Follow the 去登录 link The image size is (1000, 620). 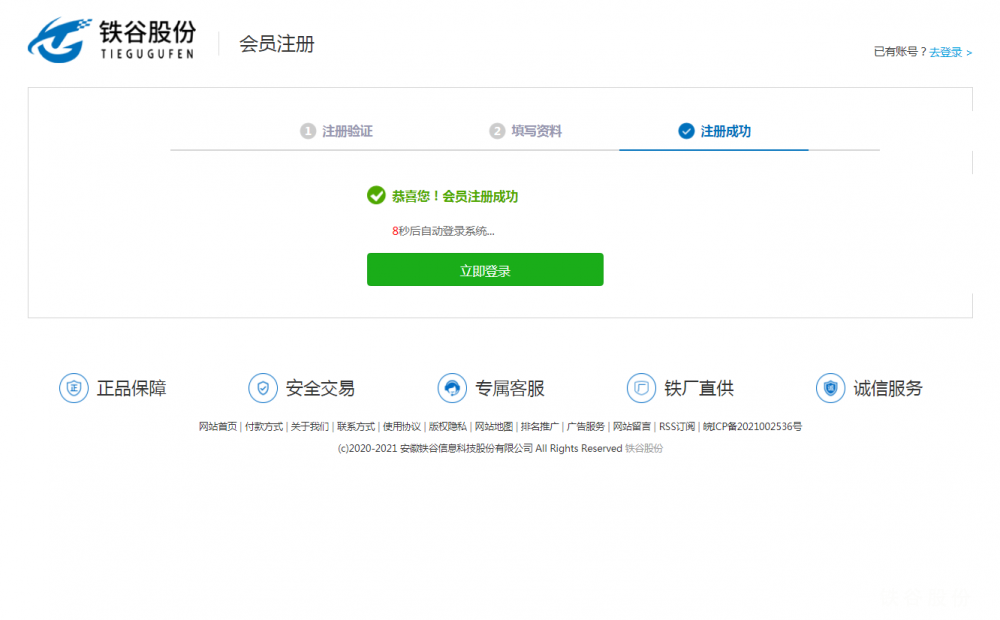coord(945,52)
